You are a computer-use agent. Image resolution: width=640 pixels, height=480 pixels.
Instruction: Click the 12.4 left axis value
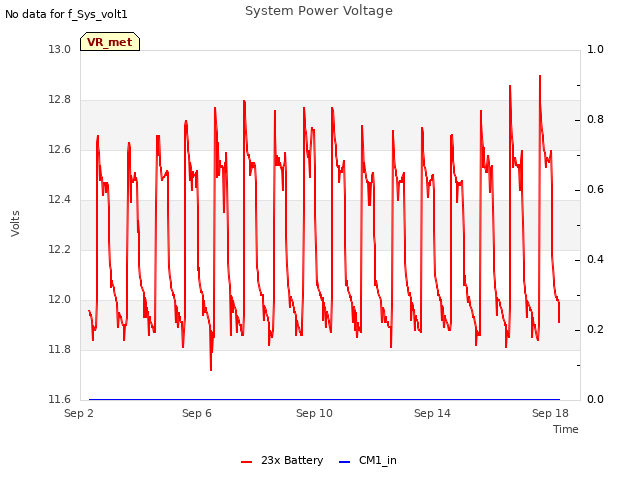60,200
